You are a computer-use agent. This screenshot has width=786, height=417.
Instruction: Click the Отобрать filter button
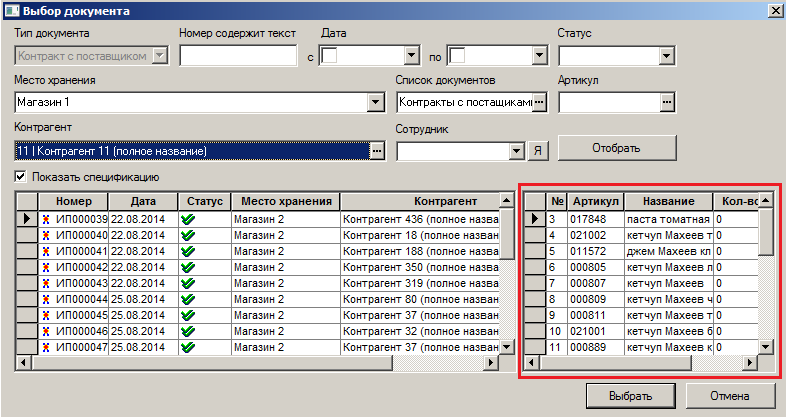pyautogui.click(x=617, y=148)
